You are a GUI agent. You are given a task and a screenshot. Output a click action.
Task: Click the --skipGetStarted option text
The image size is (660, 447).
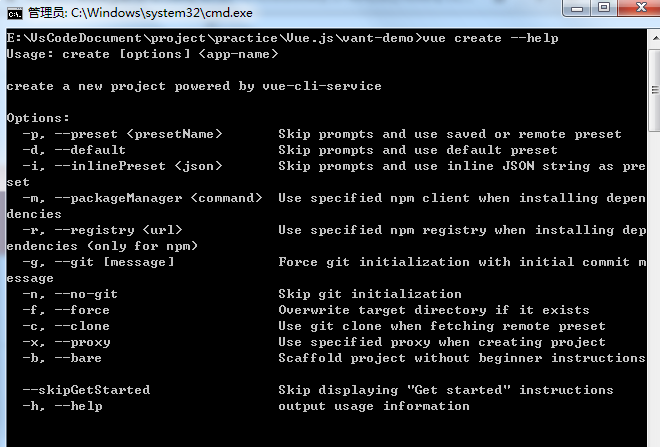86,390
